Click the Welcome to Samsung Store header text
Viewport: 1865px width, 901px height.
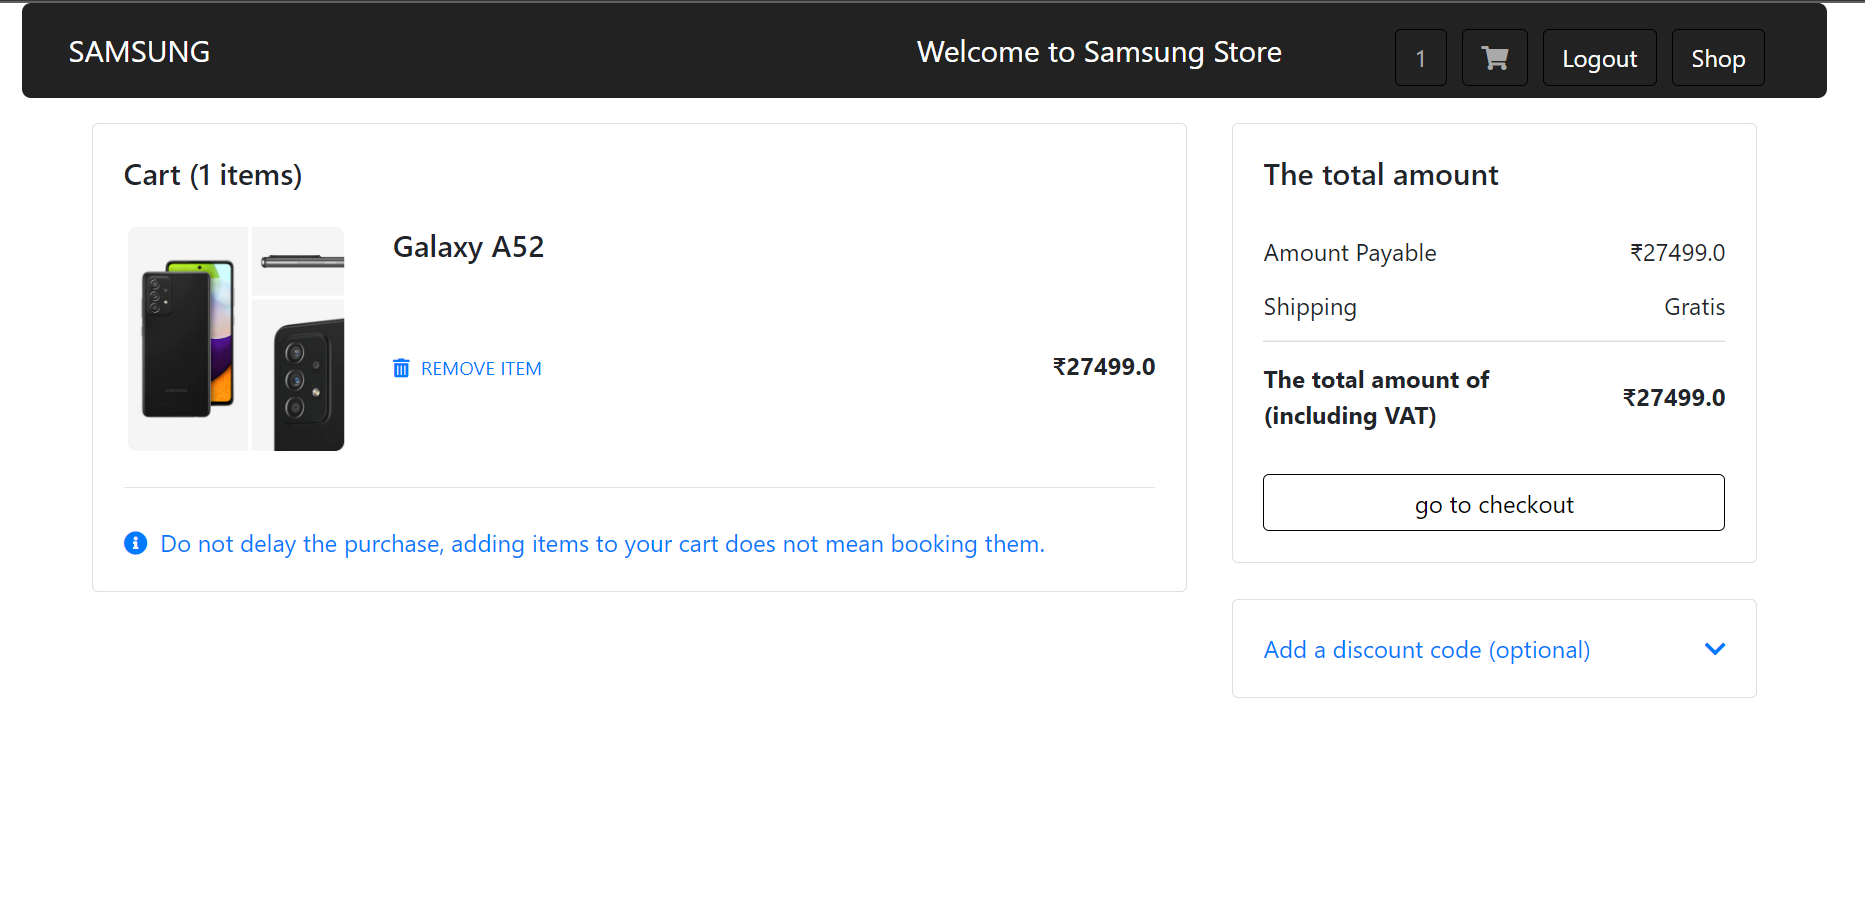click(1100, 51)
